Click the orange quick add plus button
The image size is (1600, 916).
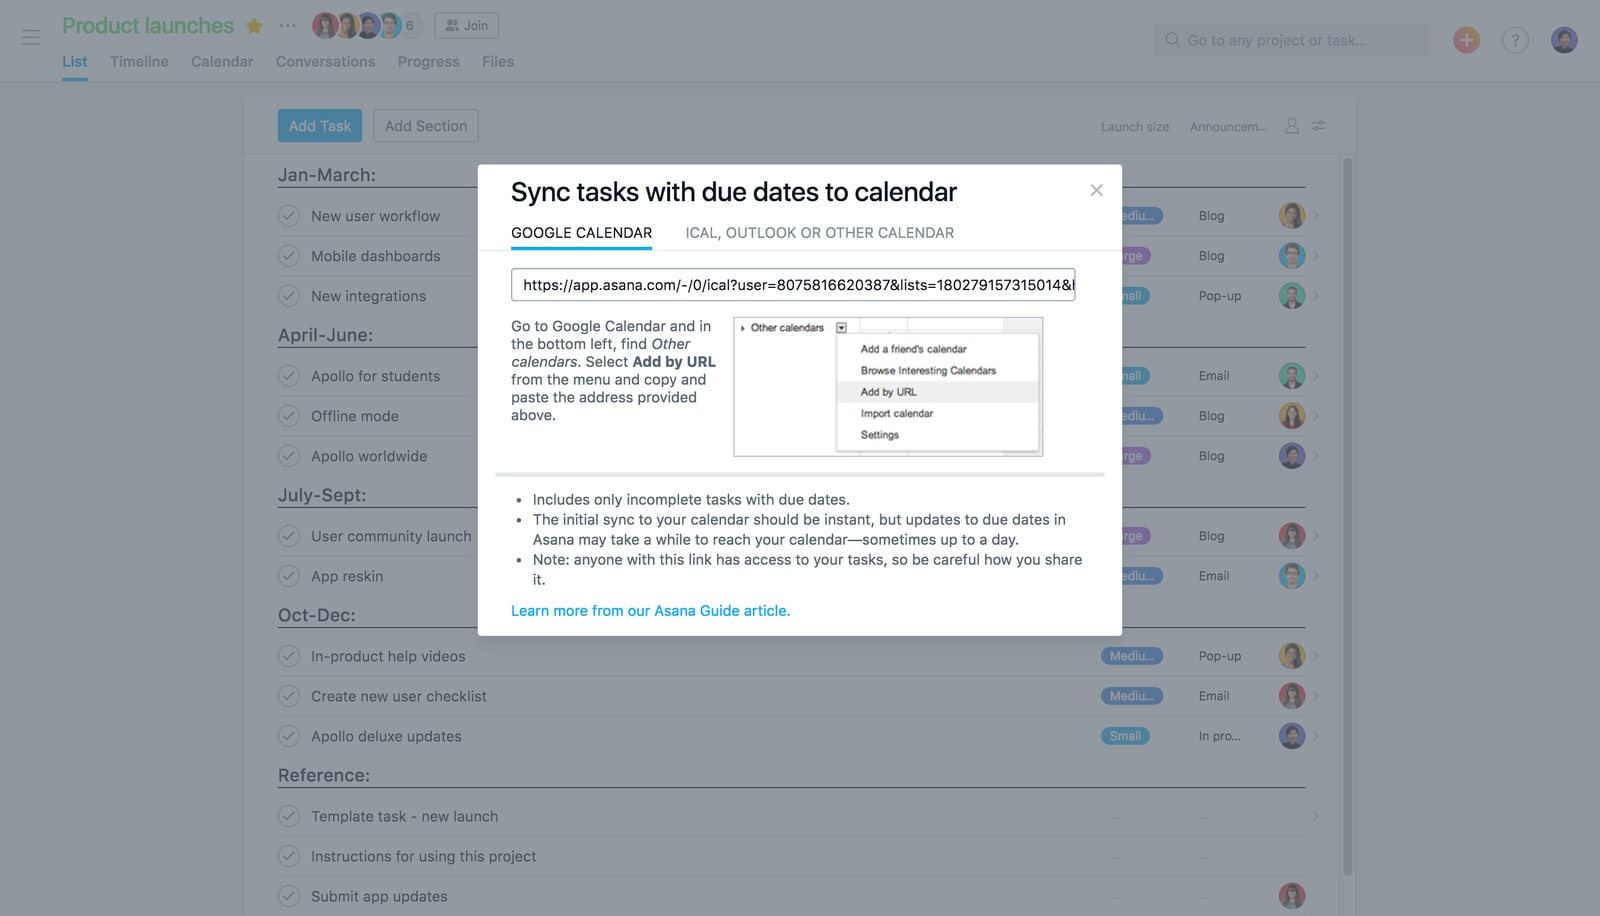point(1466,40)
